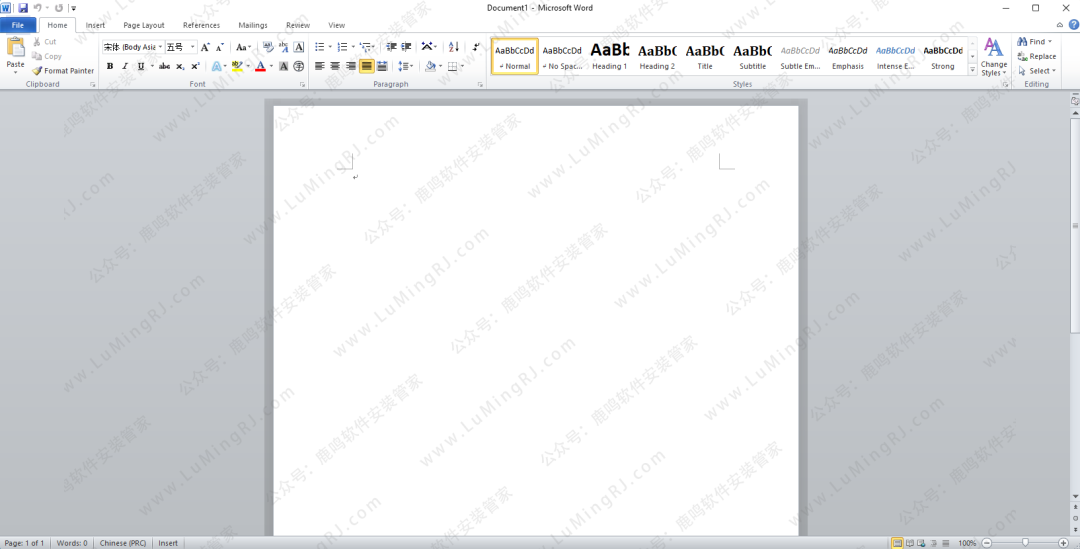This screenshot has width=1080, height=549.
Task: Click the Format Painter tool
Action: pyautogui.click(x=63, y=71)
